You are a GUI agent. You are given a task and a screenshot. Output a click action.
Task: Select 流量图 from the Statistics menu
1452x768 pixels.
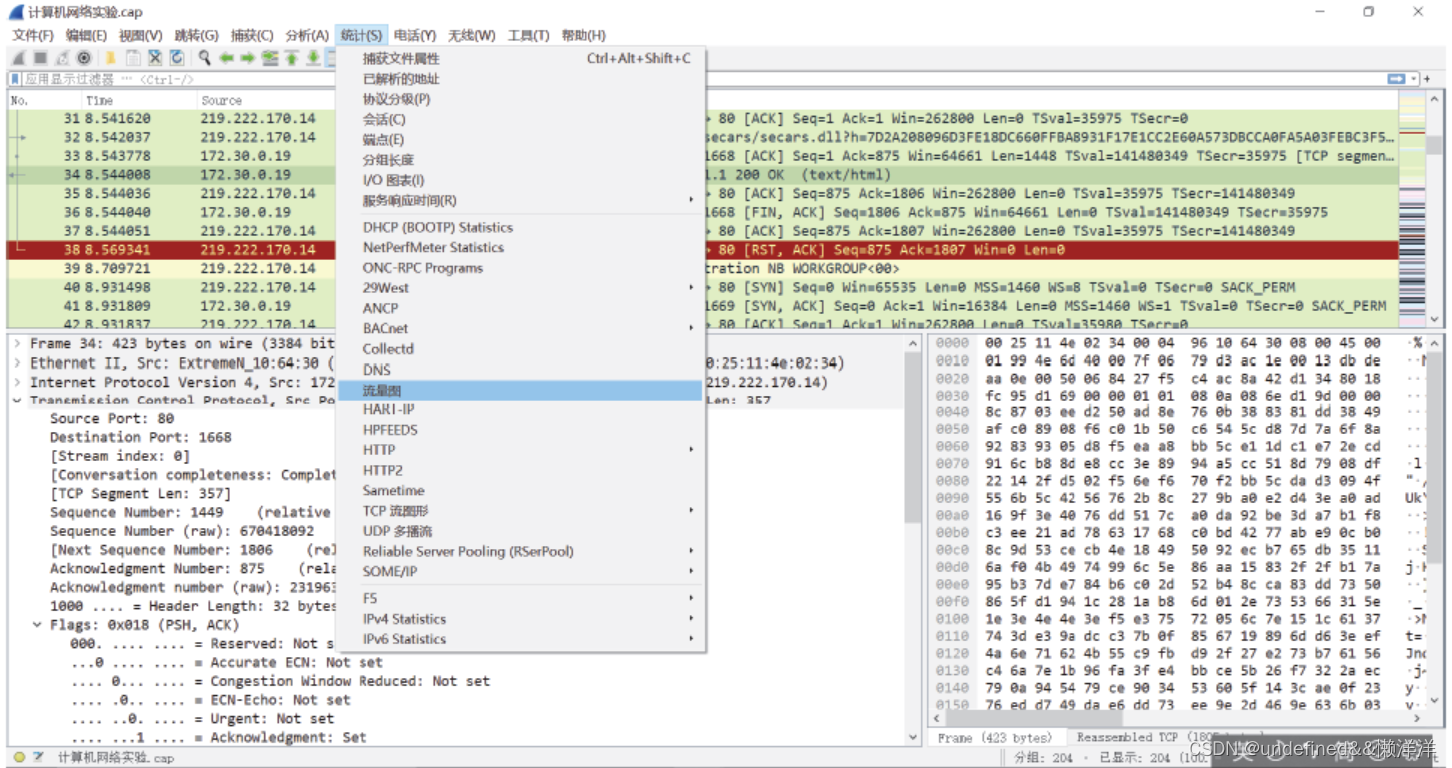[x=386, y=389]
